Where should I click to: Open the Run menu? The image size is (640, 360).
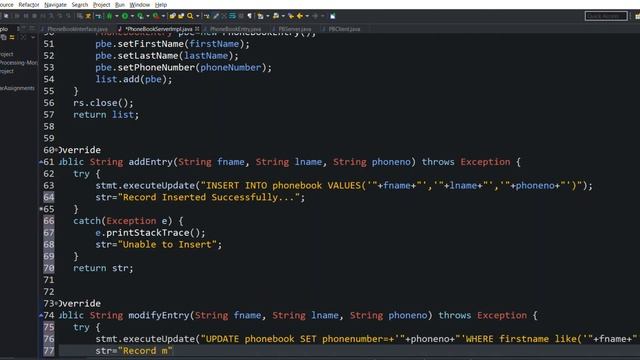[x=120, y=4]
